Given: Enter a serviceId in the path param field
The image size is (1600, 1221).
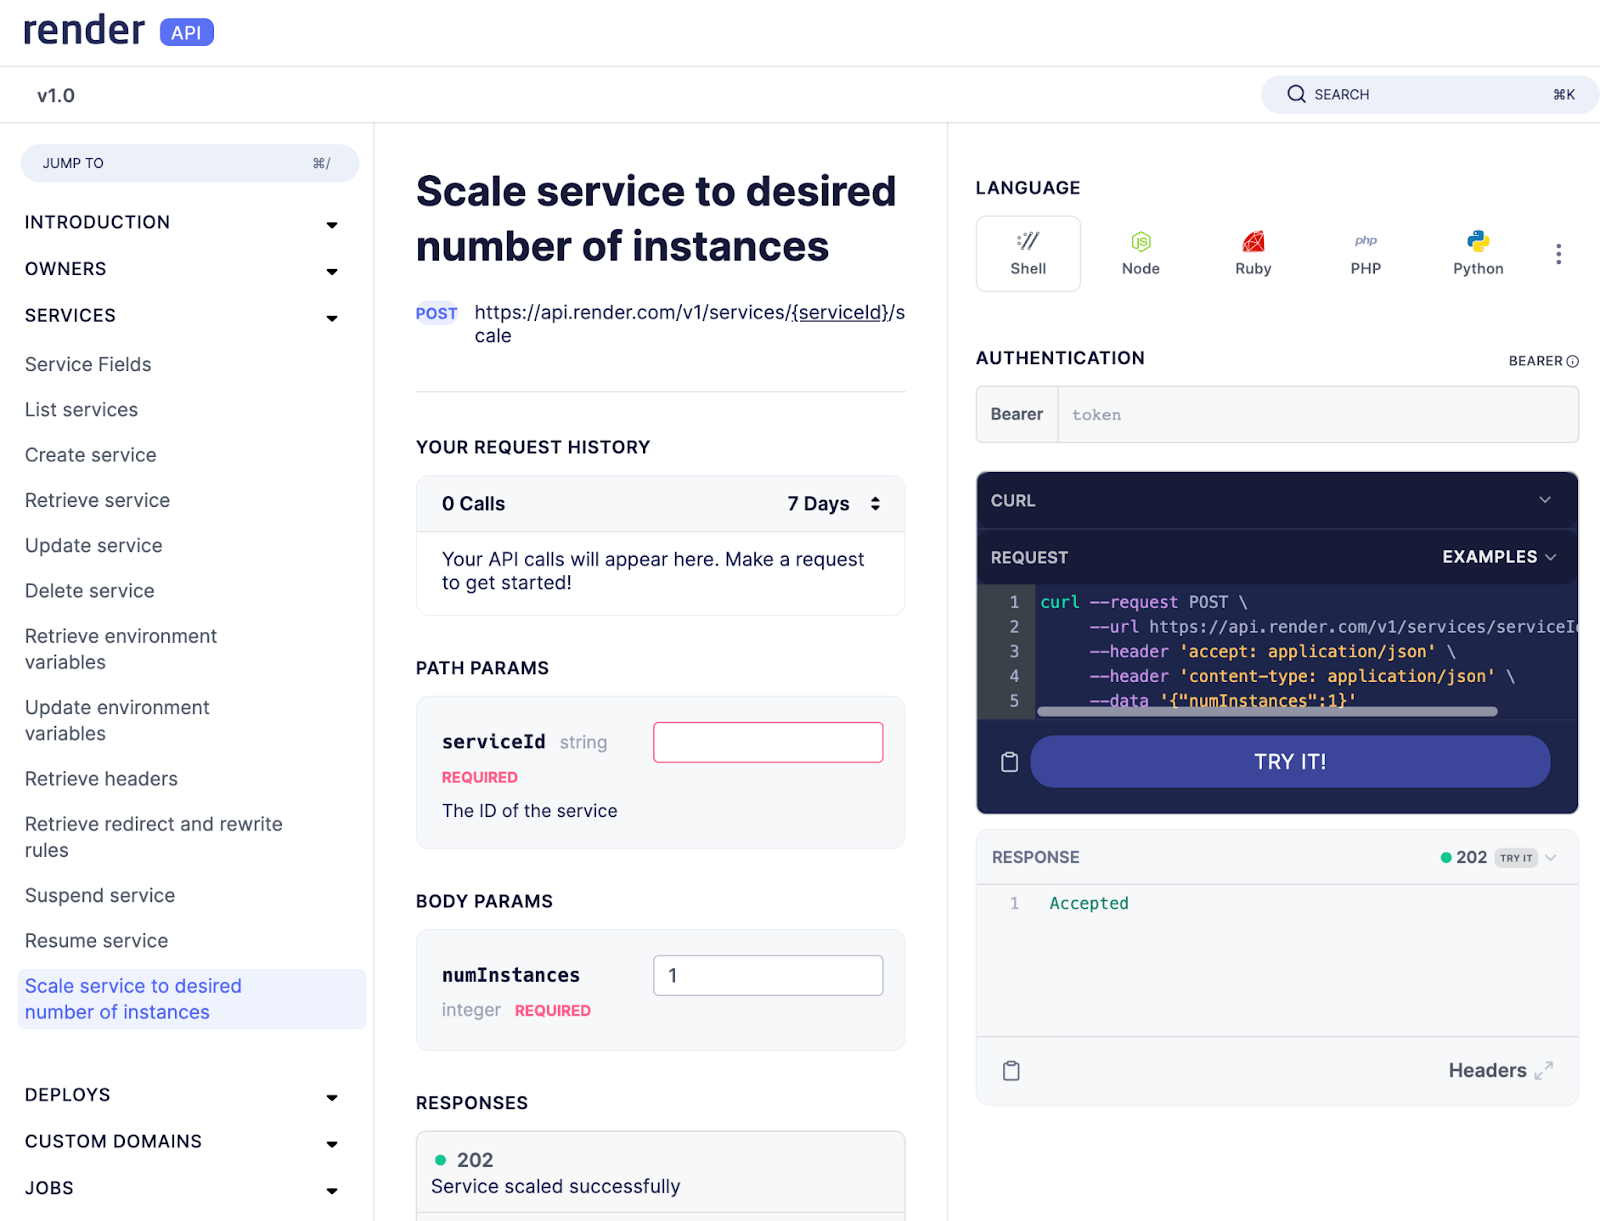Looking at the screenshot, I should click(768, 741).
